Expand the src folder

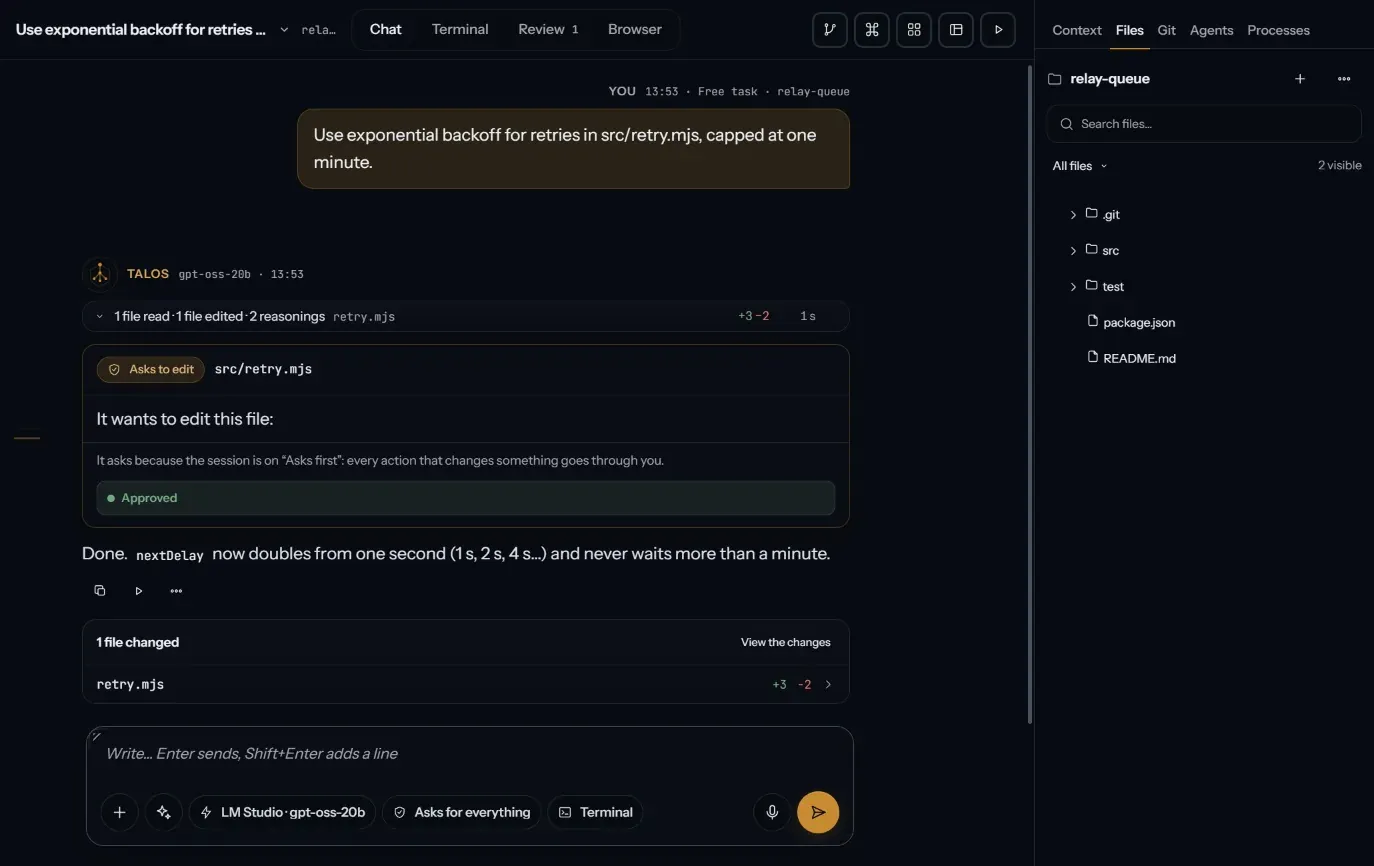point(1073,251)
